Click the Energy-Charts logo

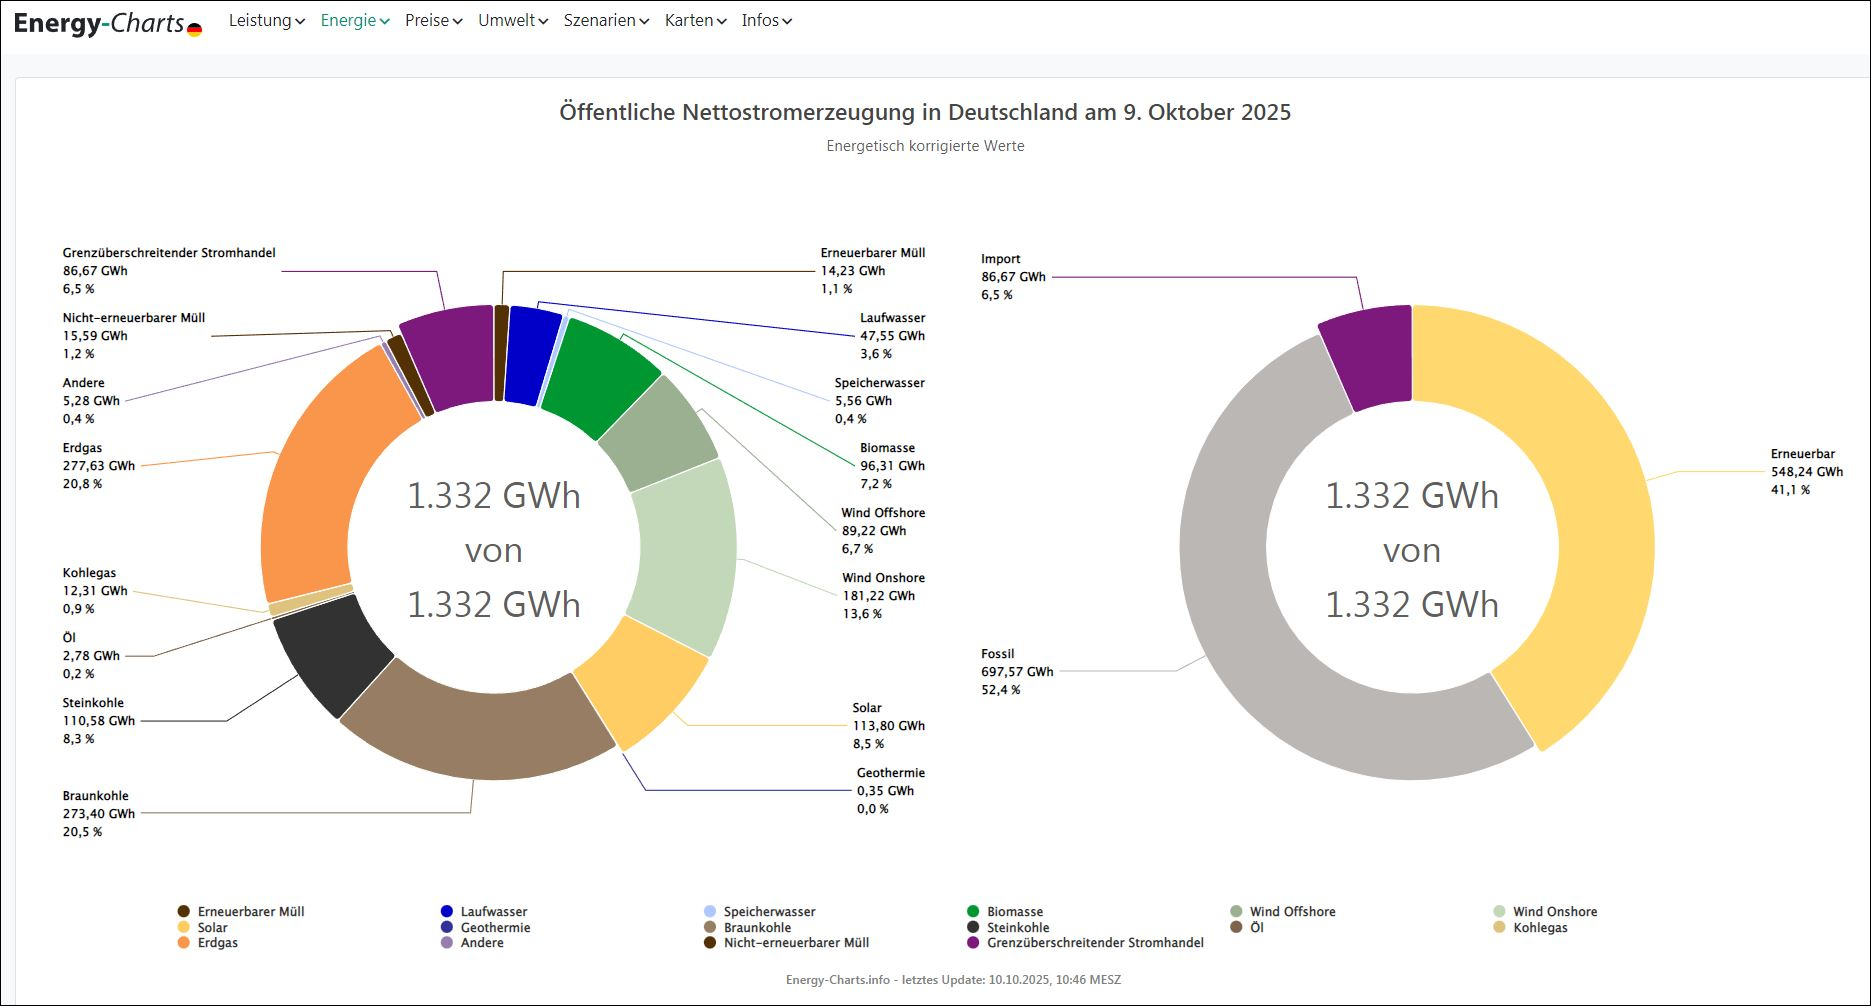pyautogui.click(x=99, y=23)
